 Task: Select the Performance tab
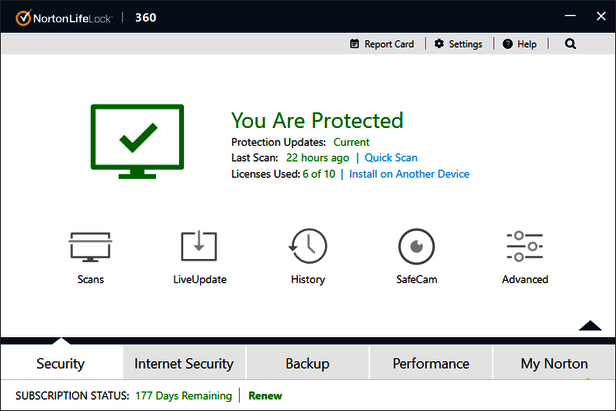[x=430, y=363]
